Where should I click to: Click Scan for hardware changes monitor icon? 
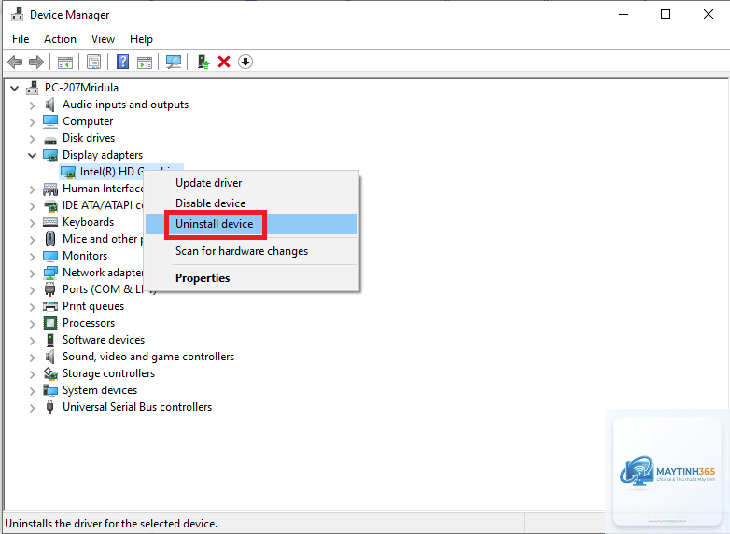[x=173, y=61]
